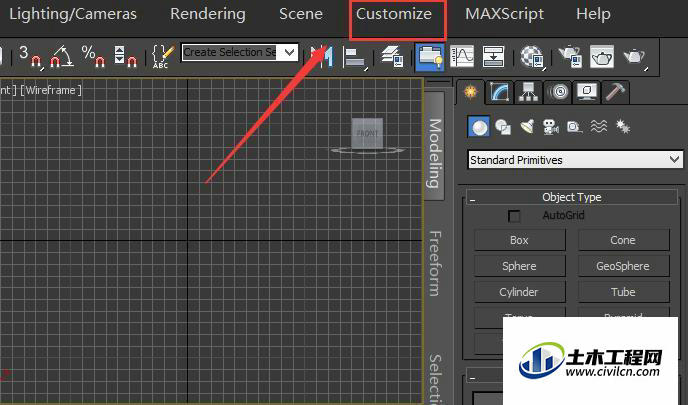688x405 pixels.
Task: Open the Help menu
Action: coord(593,14)
